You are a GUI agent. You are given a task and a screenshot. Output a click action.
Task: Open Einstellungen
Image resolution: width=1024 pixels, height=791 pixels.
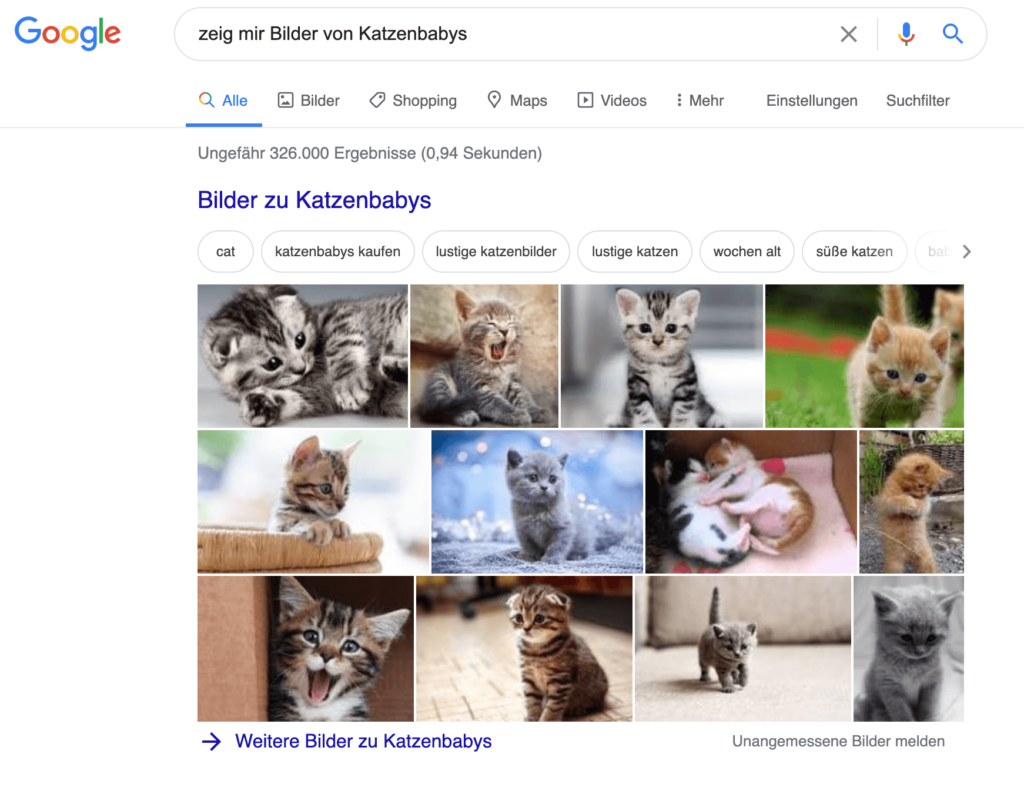tap(811, 100)
